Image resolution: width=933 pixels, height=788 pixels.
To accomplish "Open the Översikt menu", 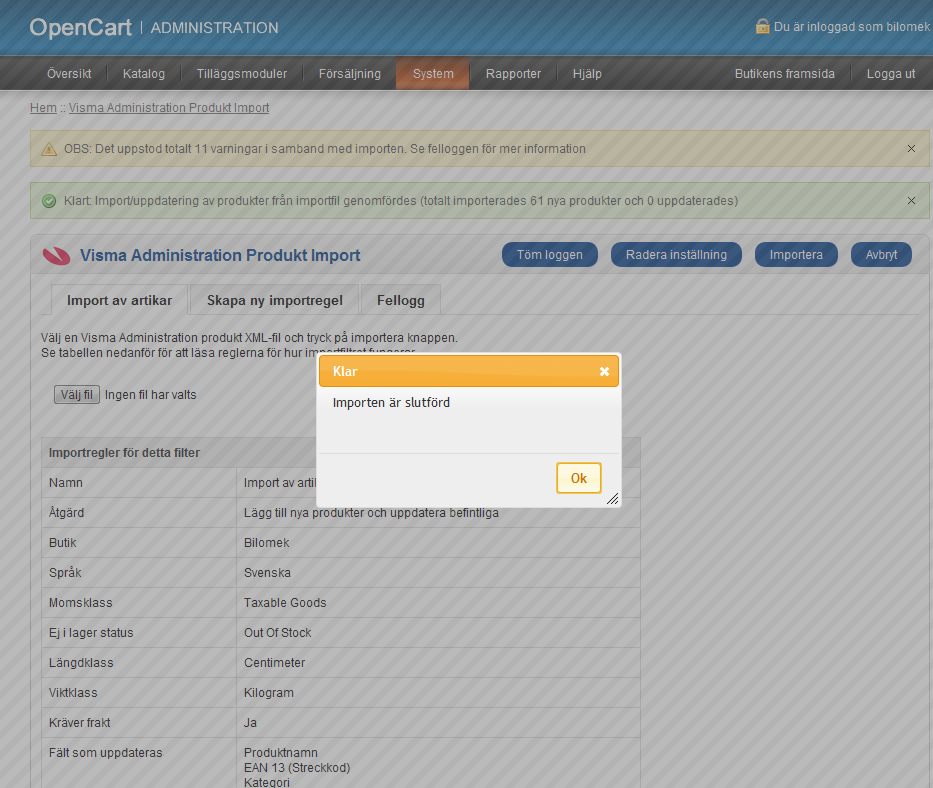I will coord(69,74).
